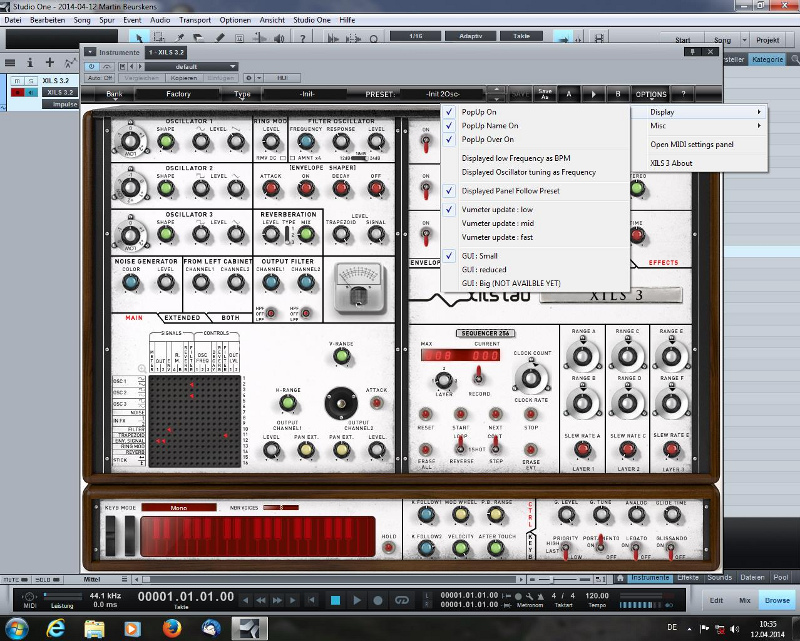Open the Type dropdown in XILS header
This screenshot has width=800, height=641.
pos(242,94)
